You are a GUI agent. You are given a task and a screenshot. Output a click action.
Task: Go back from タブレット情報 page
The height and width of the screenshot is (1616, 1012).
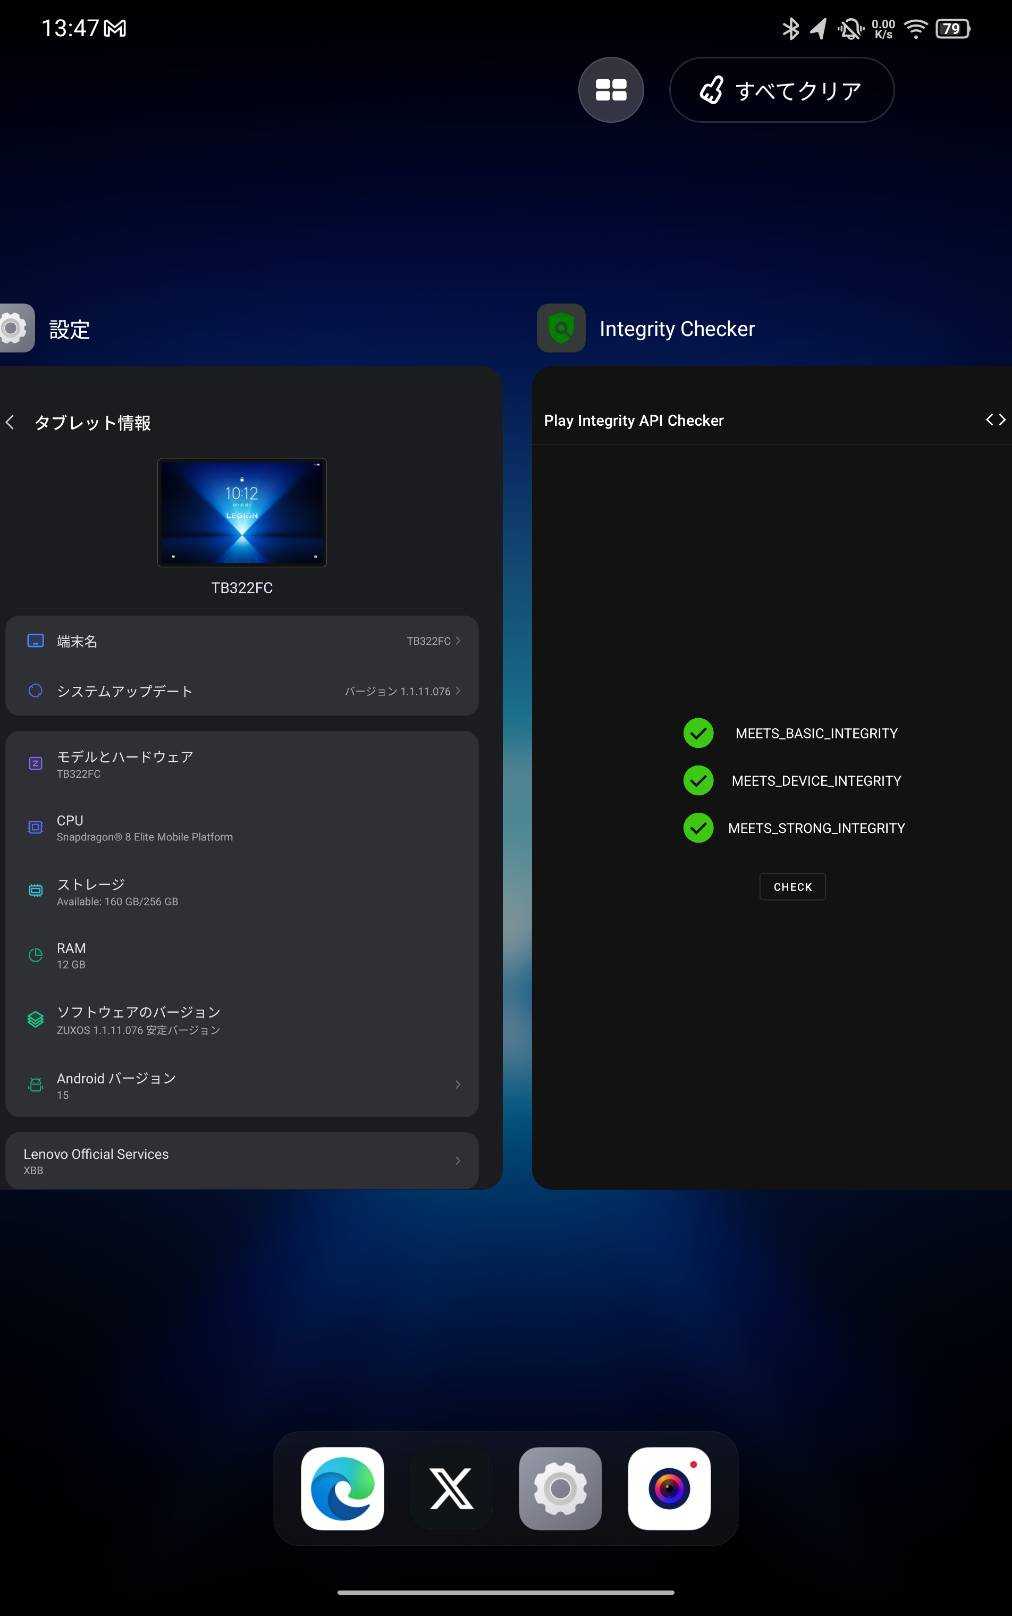pos(10,422)
